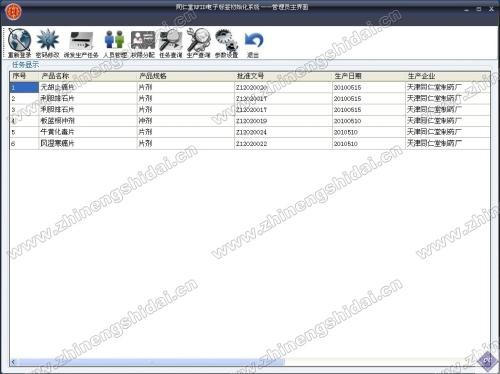Viewport: 500px width, 374px height.
Task: Click the diamond icon at bottom right
Action: coord(487,360)
